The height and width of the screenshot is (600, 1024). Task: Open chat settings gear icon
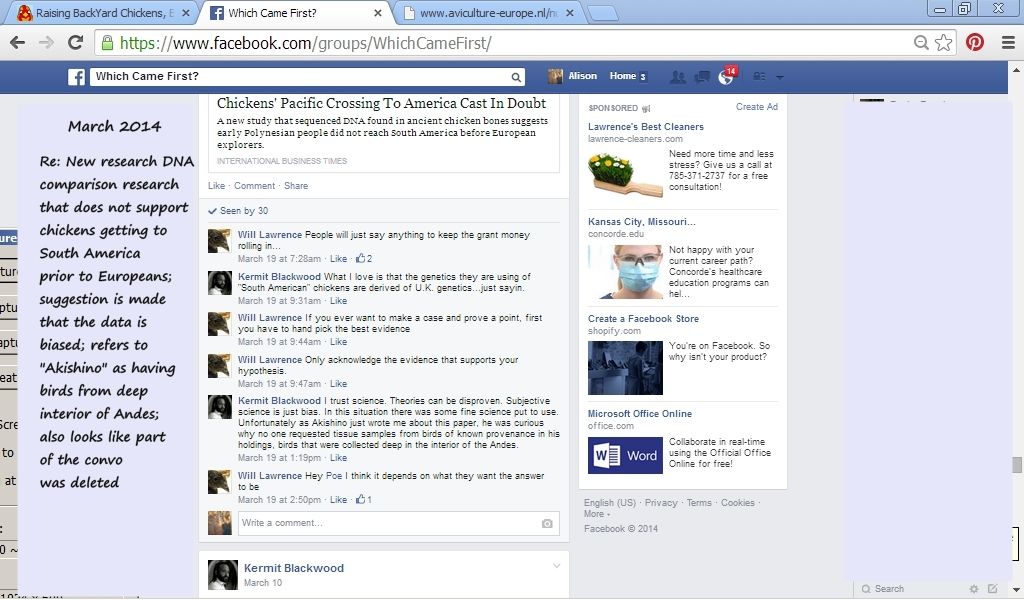[974, 589]
